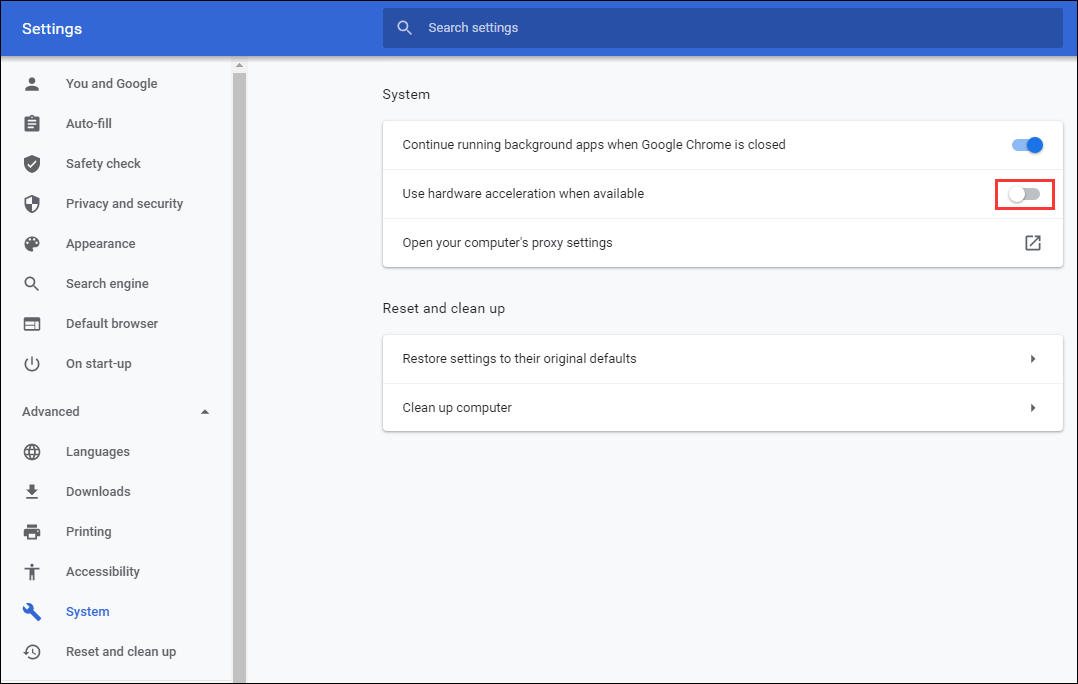Open Accessibility settings page

point(102,572)
